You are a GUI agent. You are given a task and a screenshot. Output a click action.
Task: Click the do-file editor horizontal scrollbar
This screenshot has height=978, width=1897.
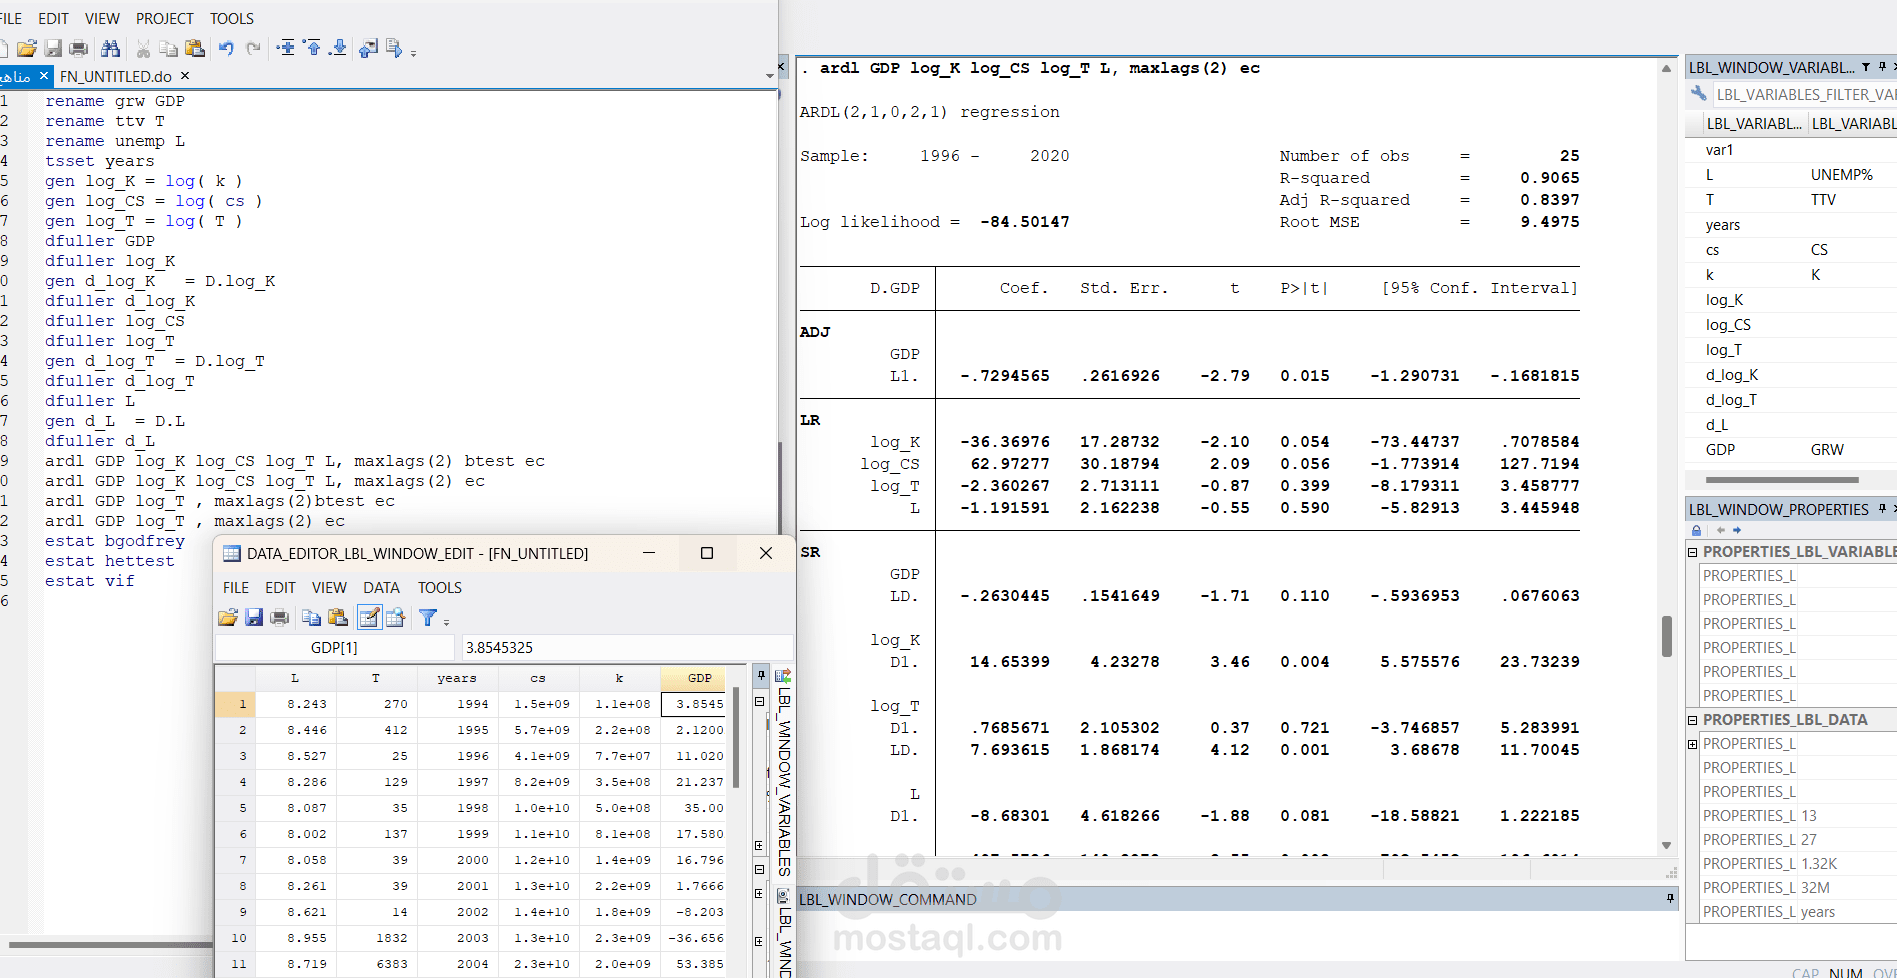pyautogui.click(x=110, y=944)
